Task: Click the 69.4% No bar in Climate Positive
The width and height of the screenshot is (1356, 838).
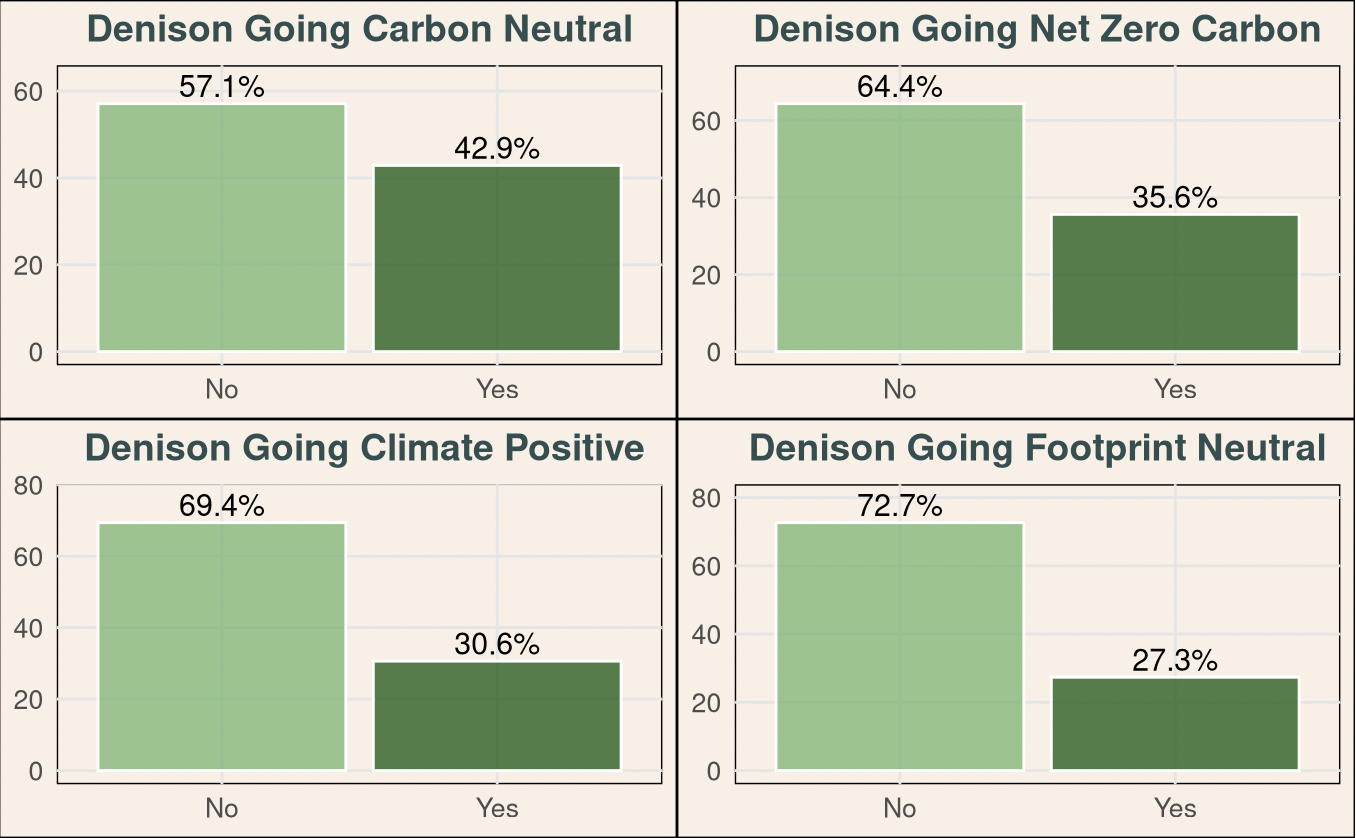Action: point(221,647)
